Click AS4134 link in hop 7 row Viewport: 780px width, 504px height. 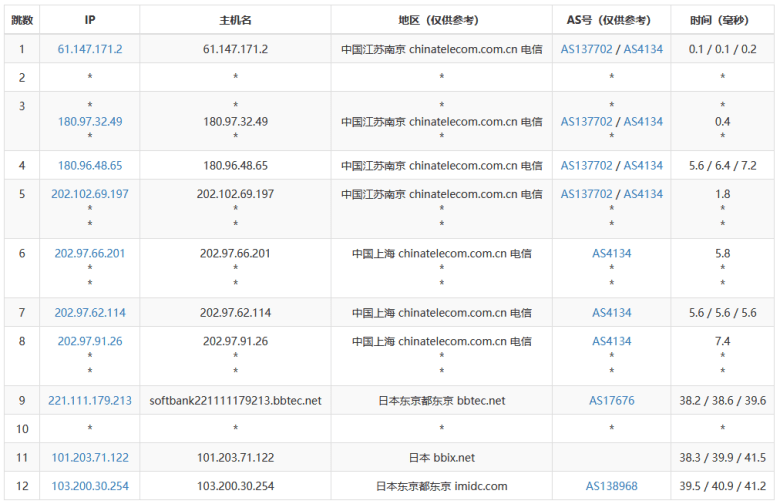coord(611,312)
